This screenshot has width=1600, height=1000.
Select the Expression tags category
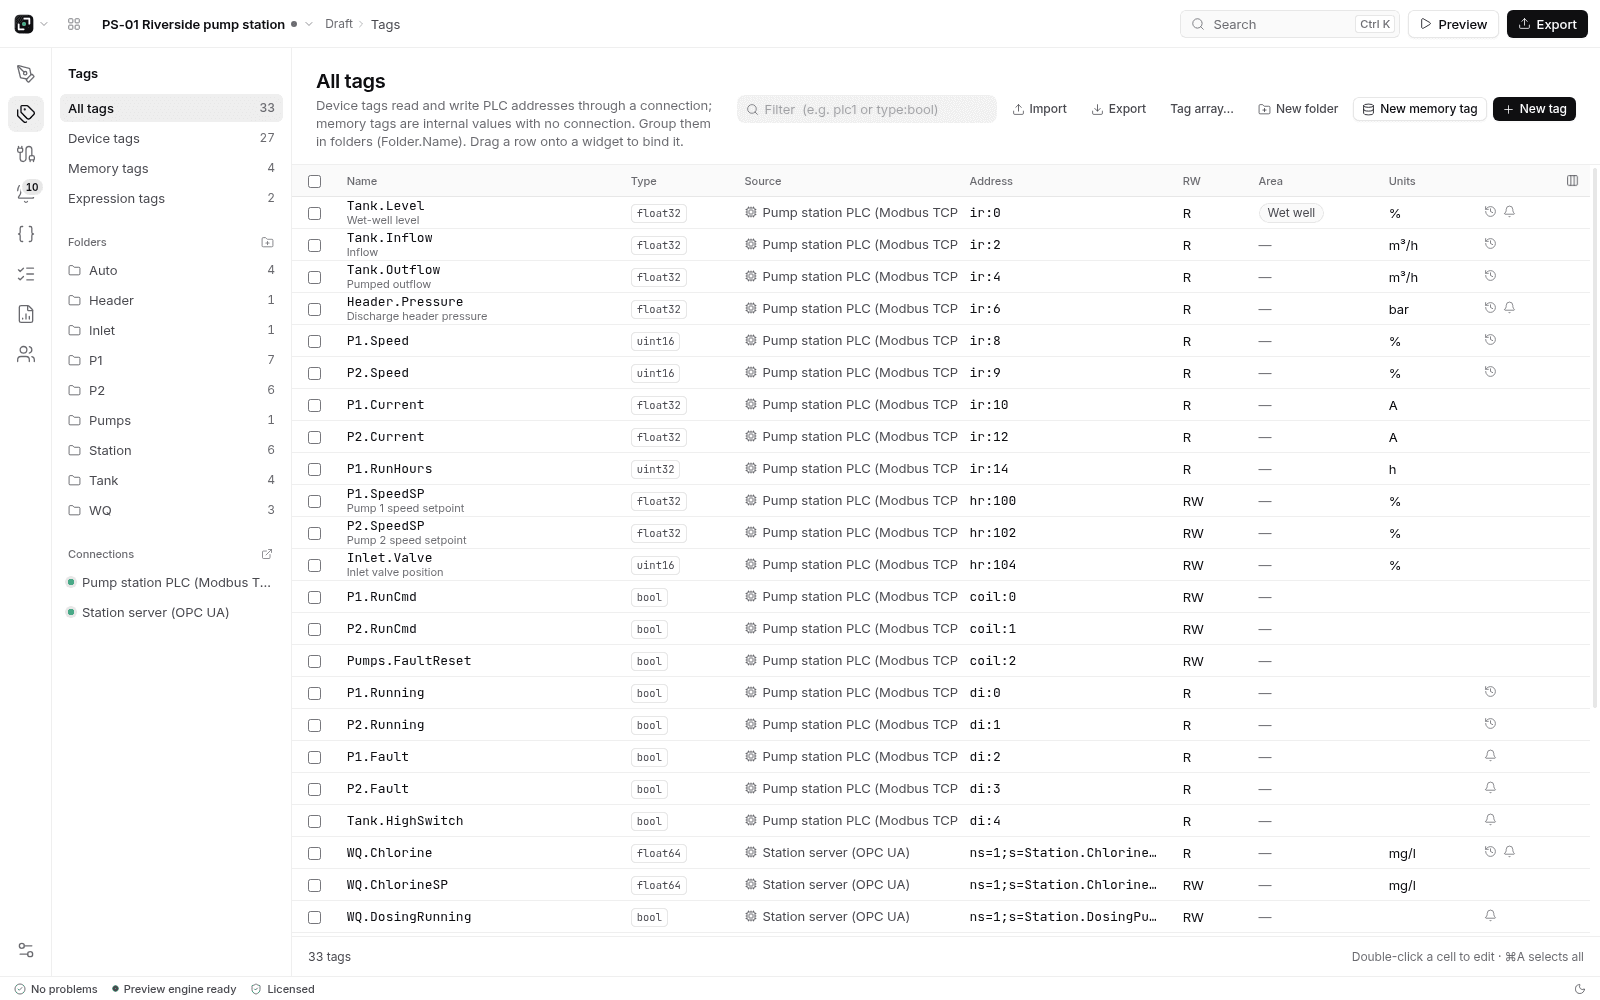coord(171,199)
